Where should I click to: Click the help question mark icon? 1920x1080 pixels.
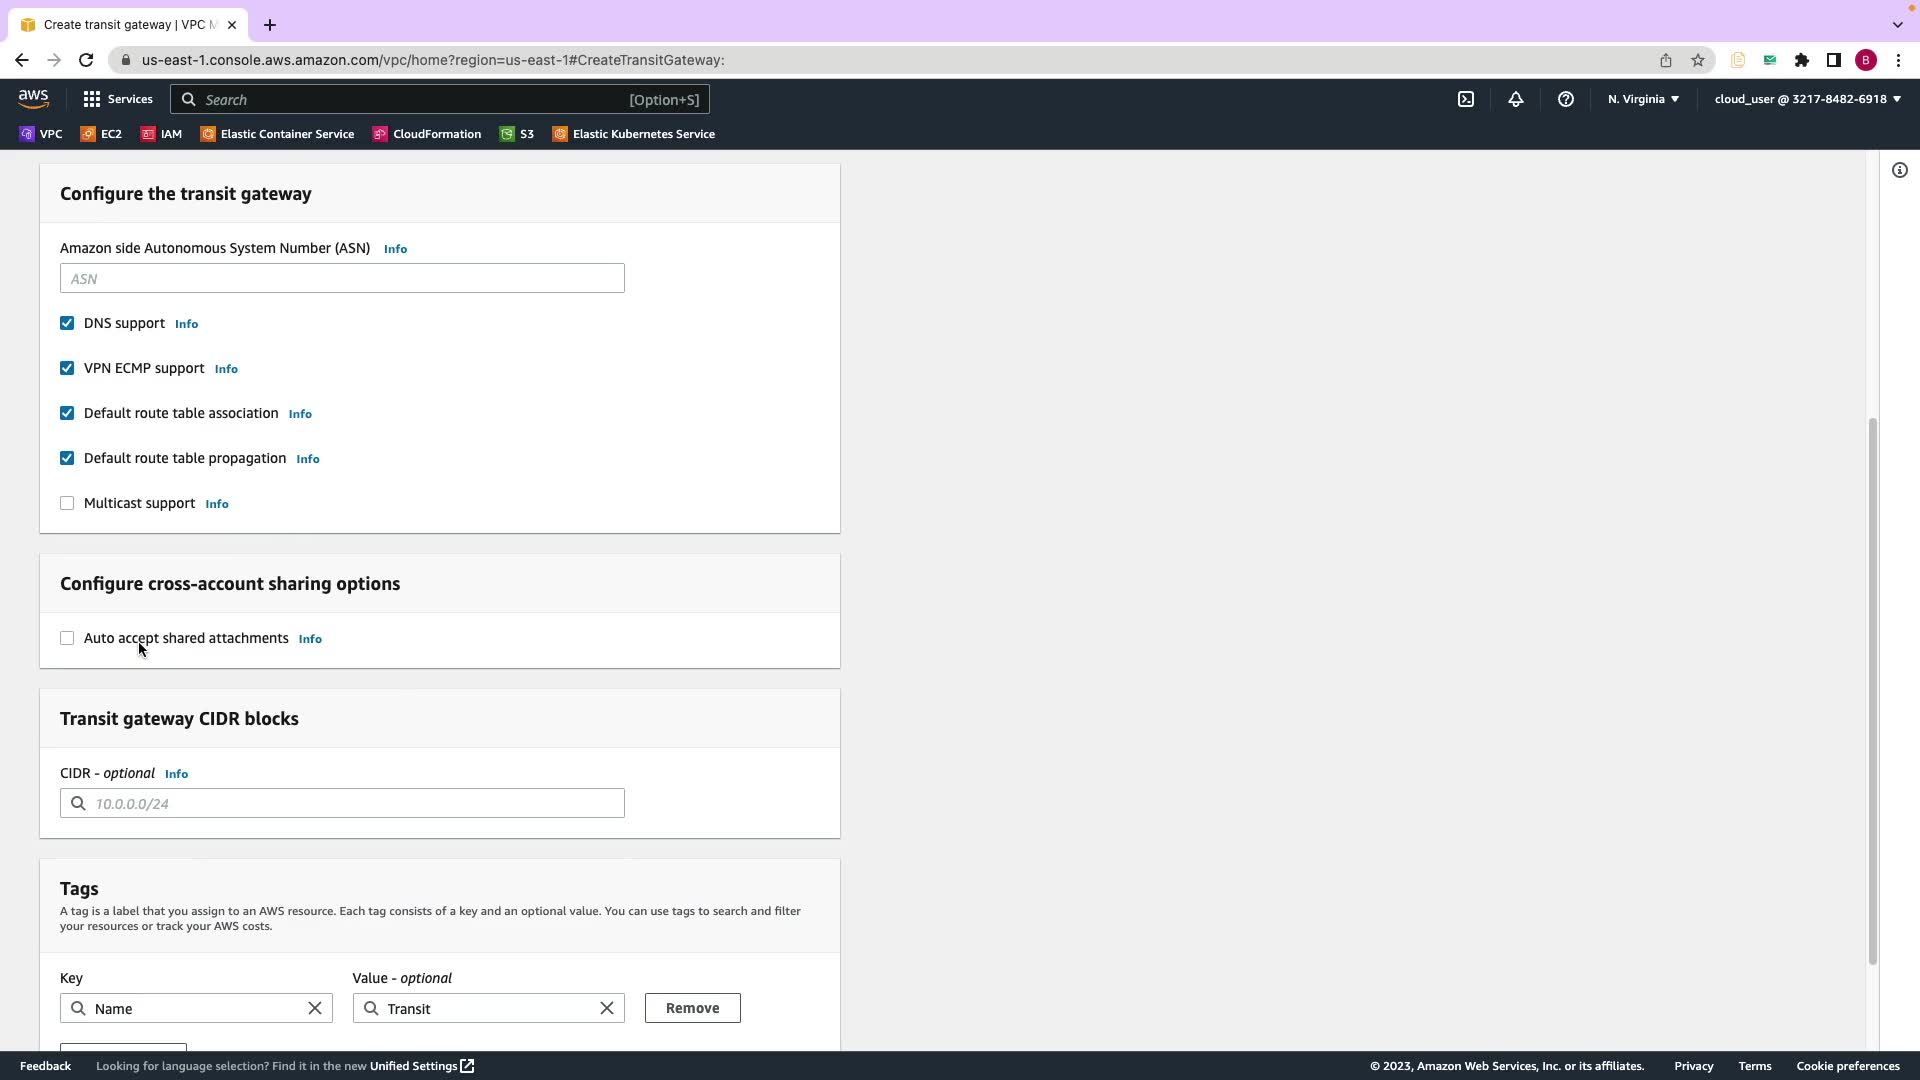tap(1565, 99)
